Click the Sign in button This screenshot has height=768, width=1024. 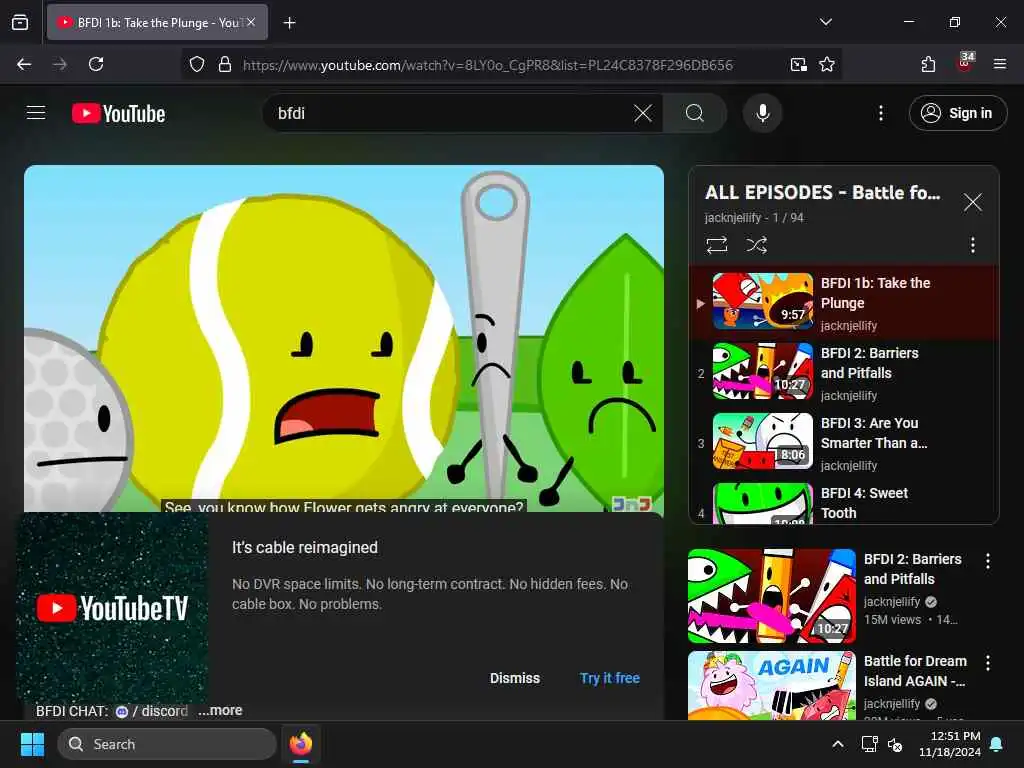(957, 113)
